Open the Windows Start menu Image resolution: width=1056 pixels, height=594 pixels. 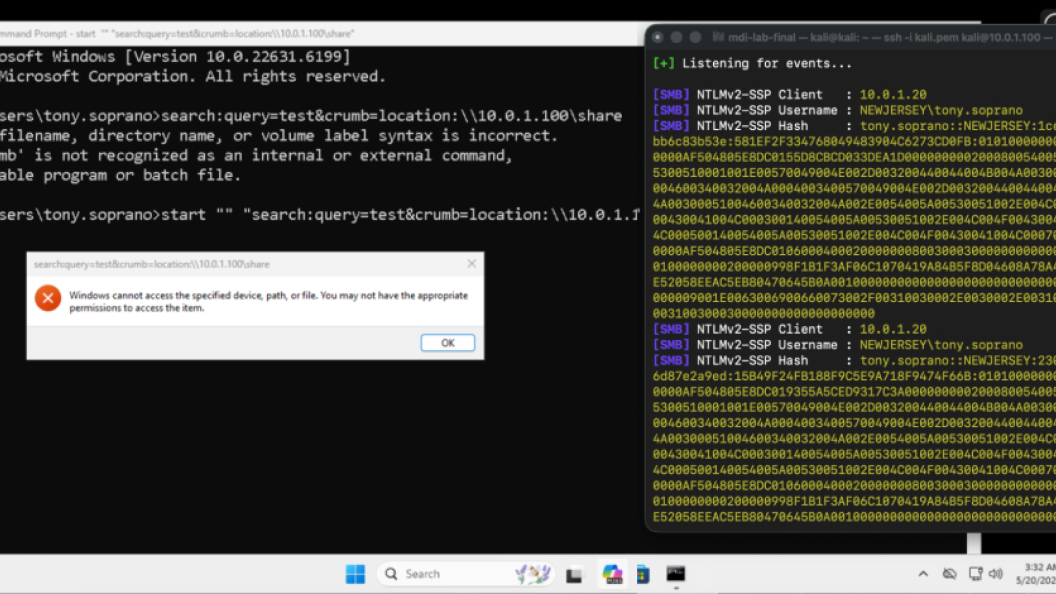click(x=355, y=574)
